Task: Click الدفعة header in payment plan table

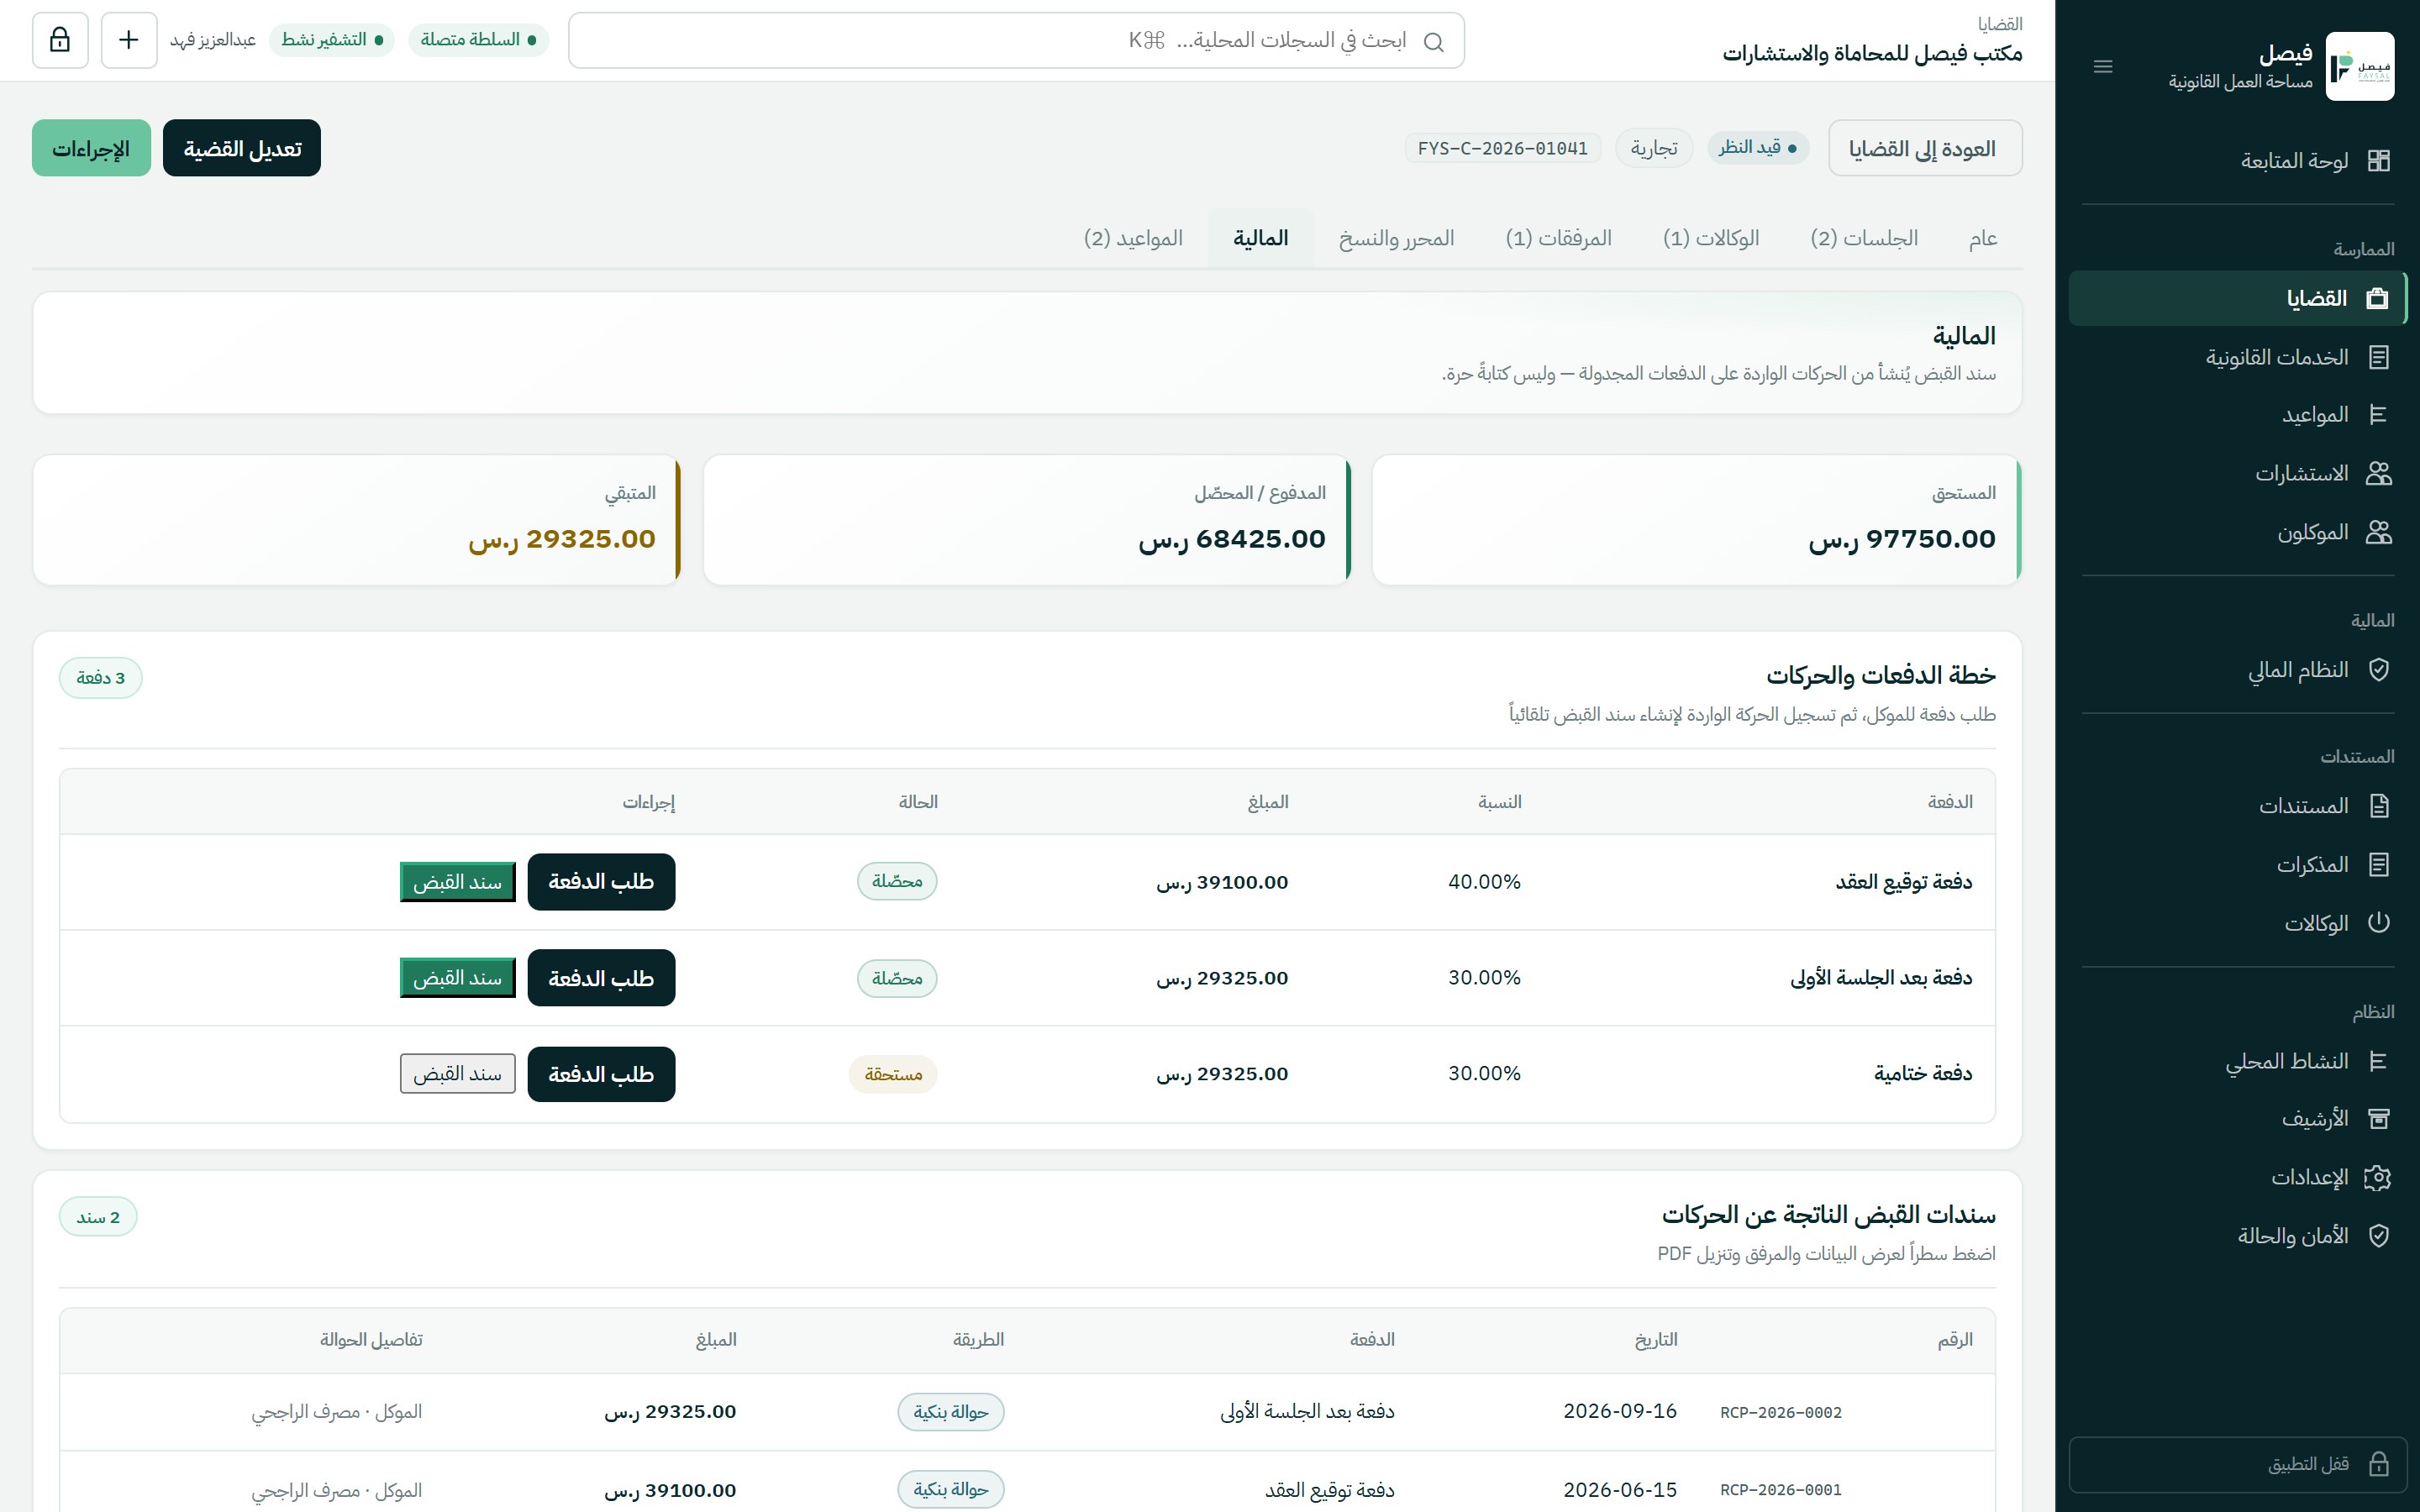Action: pyautogui.click(x=1950, y=802)
